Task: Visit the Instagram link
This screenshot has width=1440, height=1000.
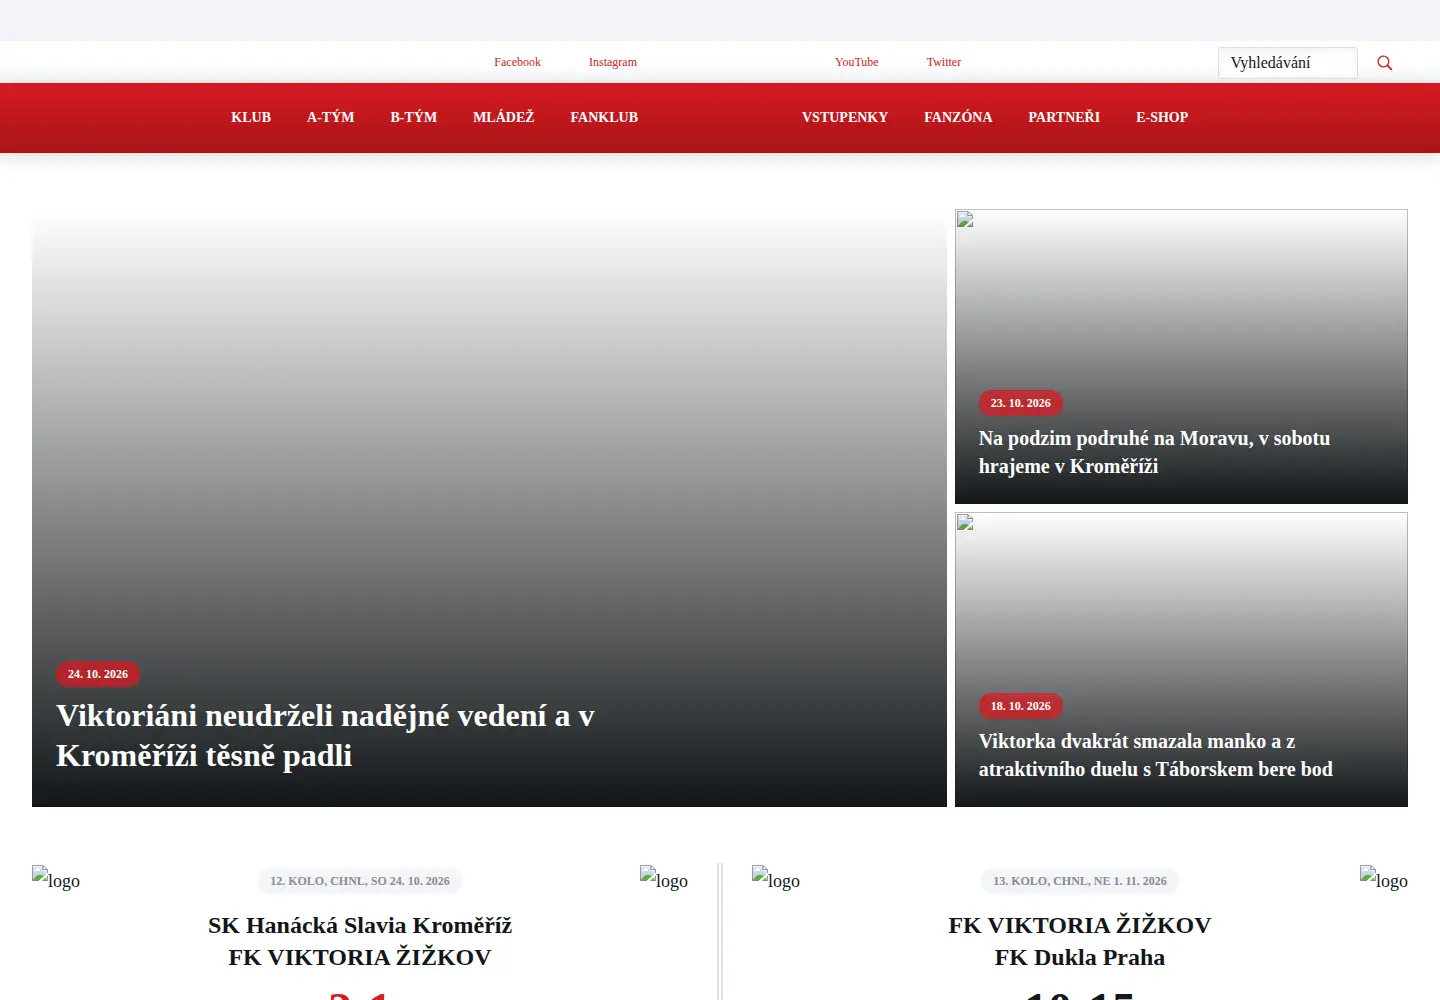Action: (x=613, y=62)
